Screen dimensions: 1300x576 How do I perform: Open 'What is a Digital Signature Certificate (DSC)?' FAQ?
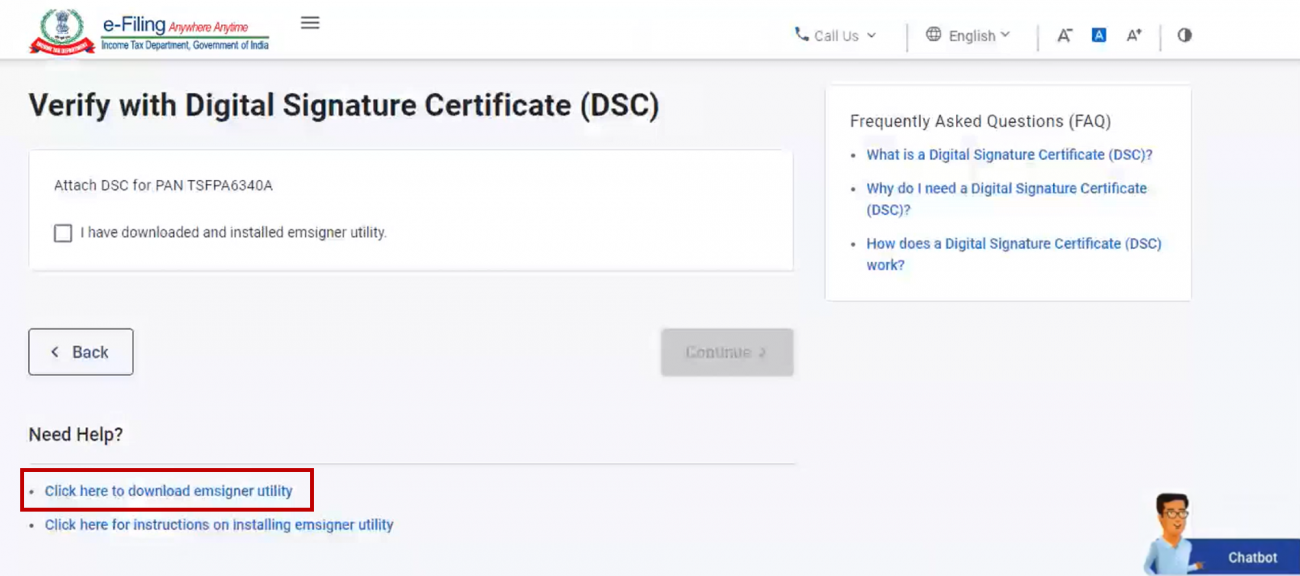tap(1008, 154)
